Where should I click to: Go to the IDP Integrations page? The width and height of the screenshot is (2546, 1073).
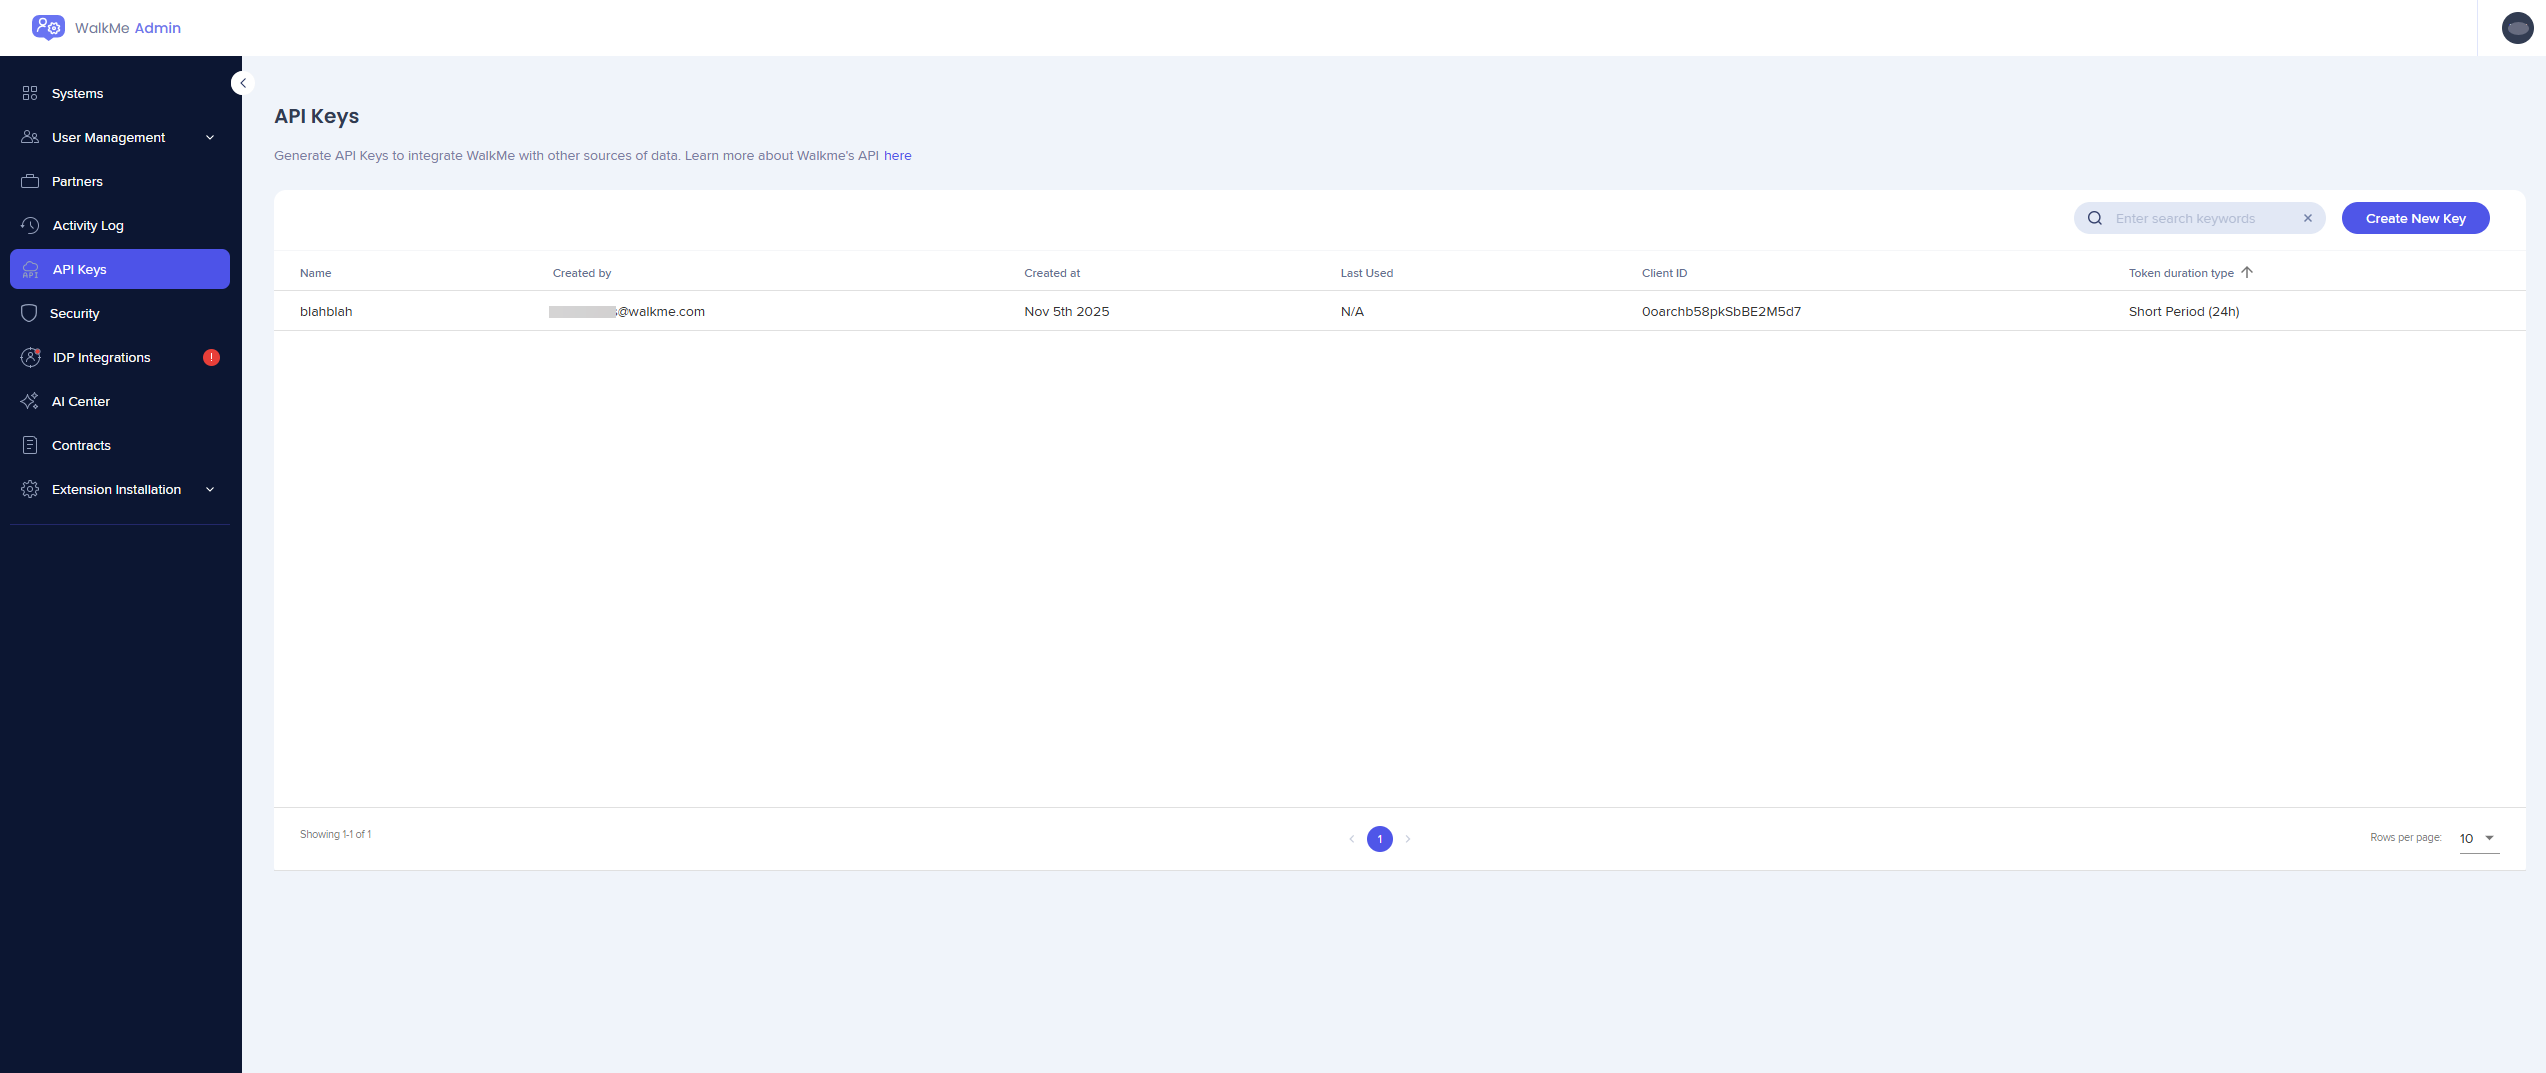click(101, 357)
